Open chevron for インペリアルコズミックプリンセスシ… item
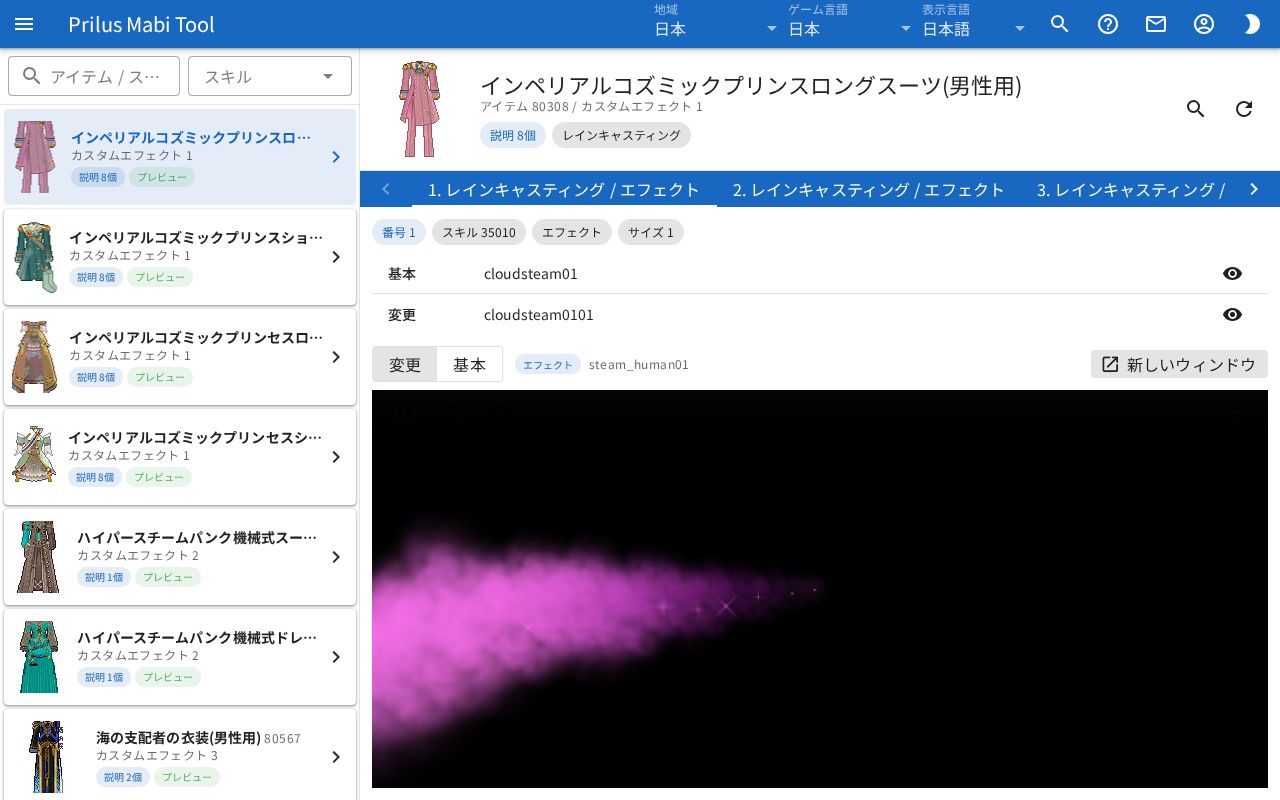The height and width of the screenshot is (800, 1280). point(336,457)
